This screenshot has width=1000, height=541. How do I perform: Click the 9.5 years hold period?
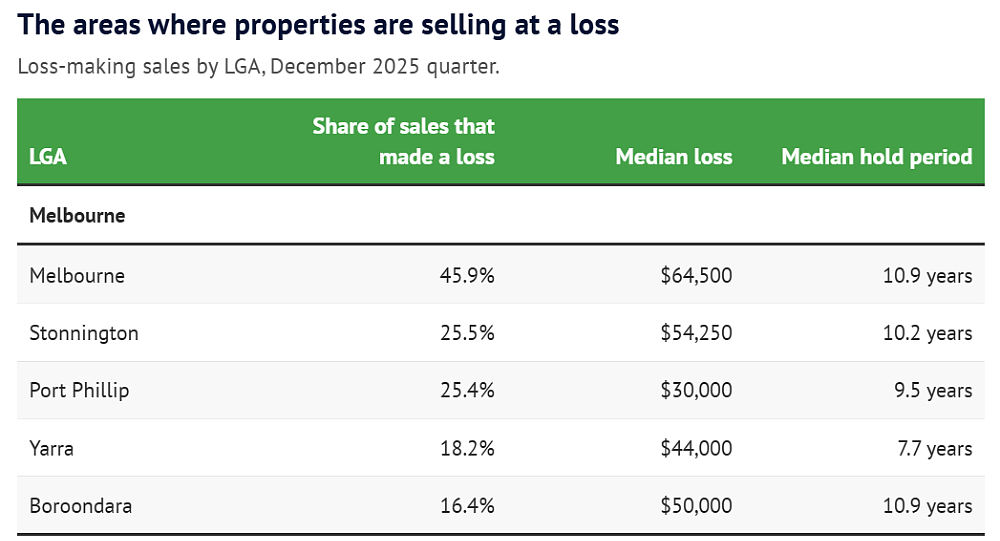pos(933,390)
